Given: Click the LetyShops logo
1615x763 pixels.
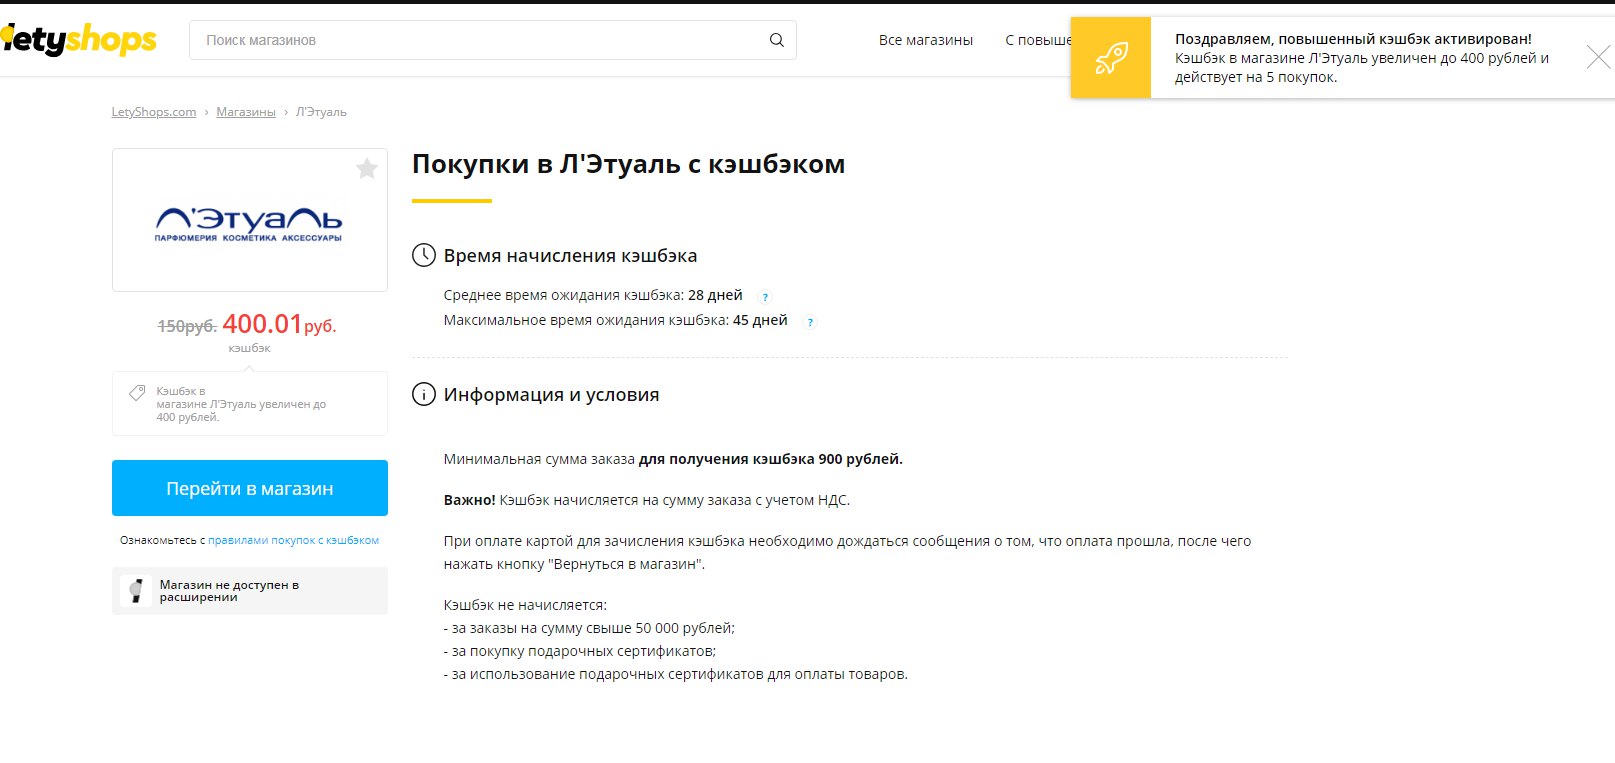Looking at the screenshot, I should (78, 40).
